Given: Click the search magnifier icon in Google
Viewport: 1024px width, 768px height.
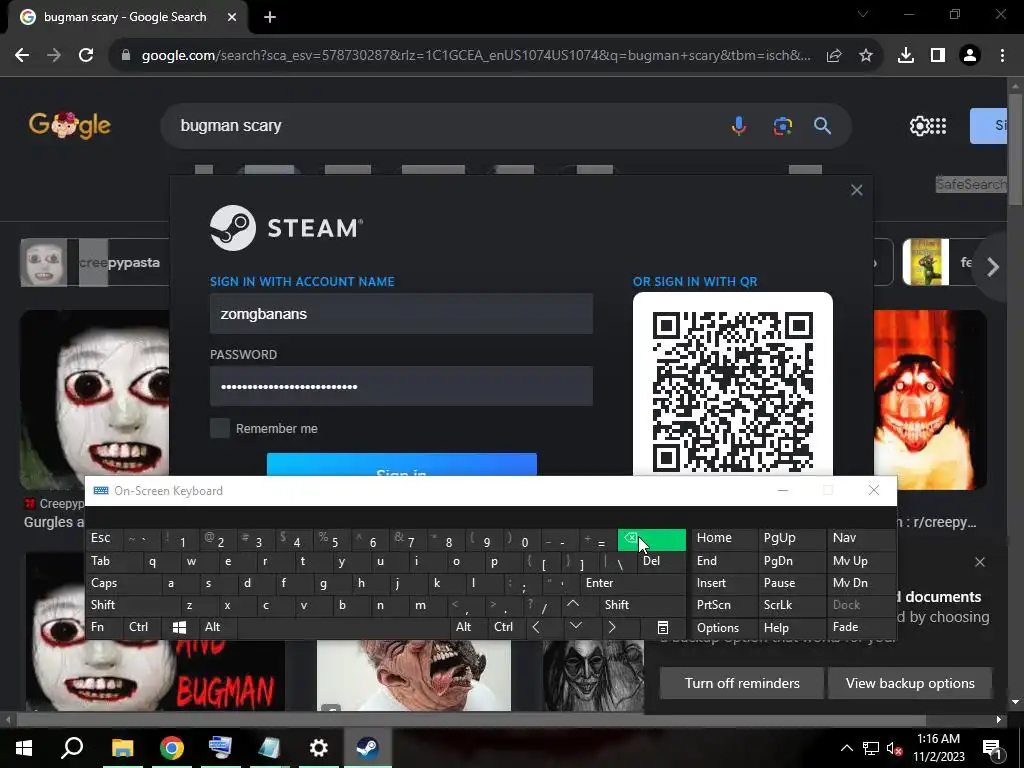Looking at the screenshot, I should point(822,125).
